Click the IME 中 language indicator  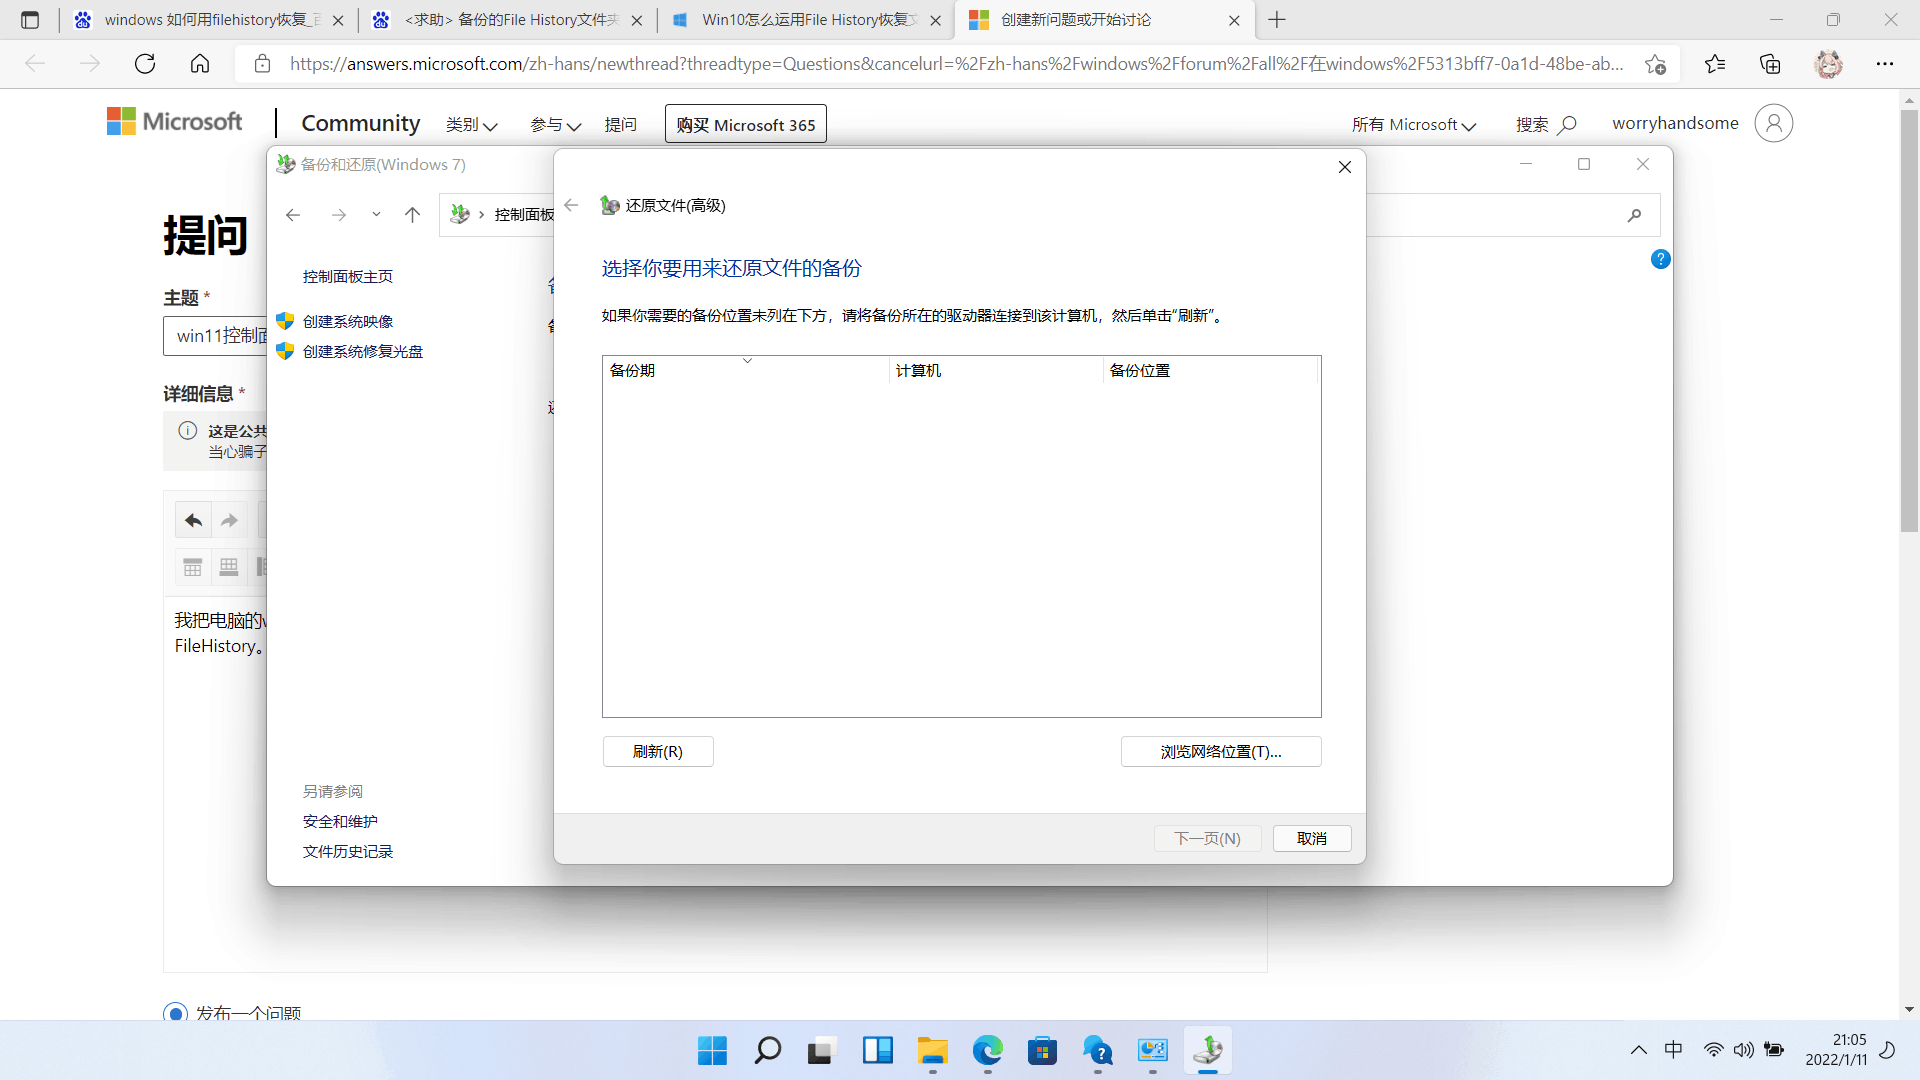pos(1674,1050)
